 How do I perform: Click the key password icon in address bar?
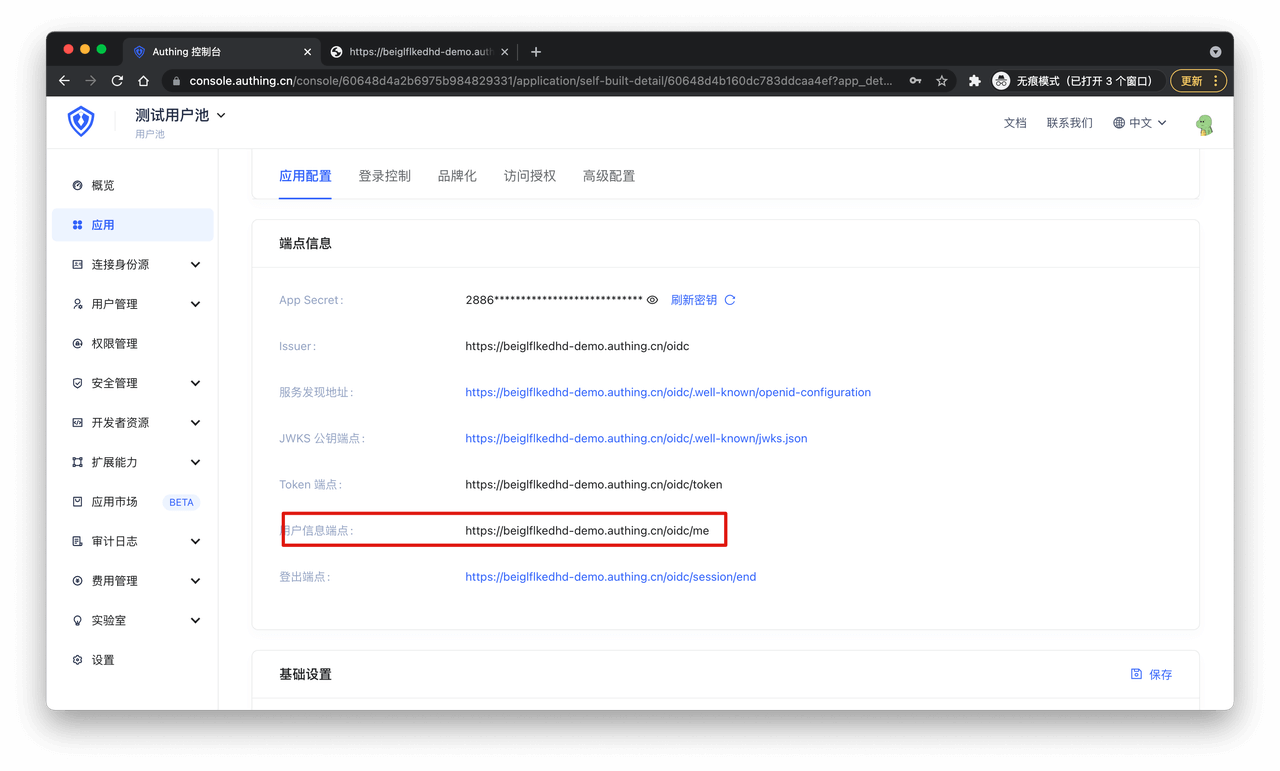coord(915,81)
